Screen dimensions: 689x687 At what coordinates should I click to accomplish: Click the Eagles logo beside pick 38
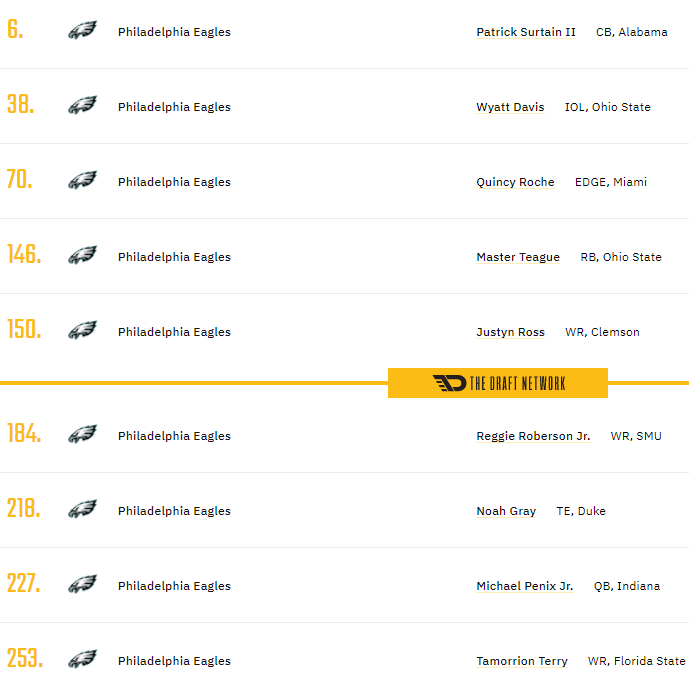(82, 106)
